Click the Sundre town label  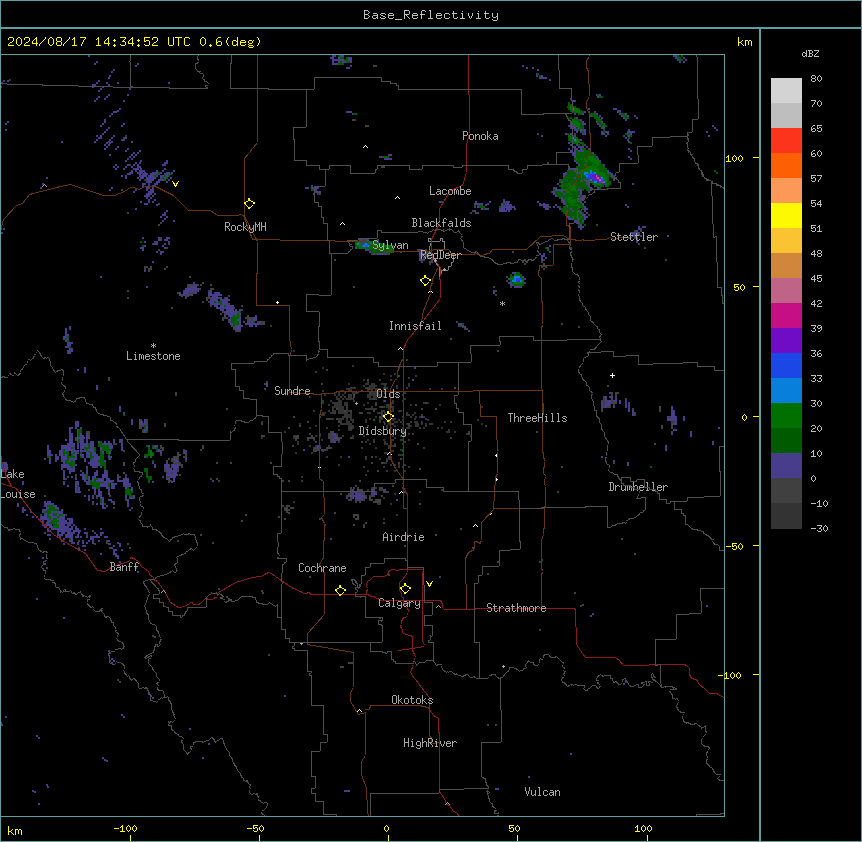(x=292, y=391)
